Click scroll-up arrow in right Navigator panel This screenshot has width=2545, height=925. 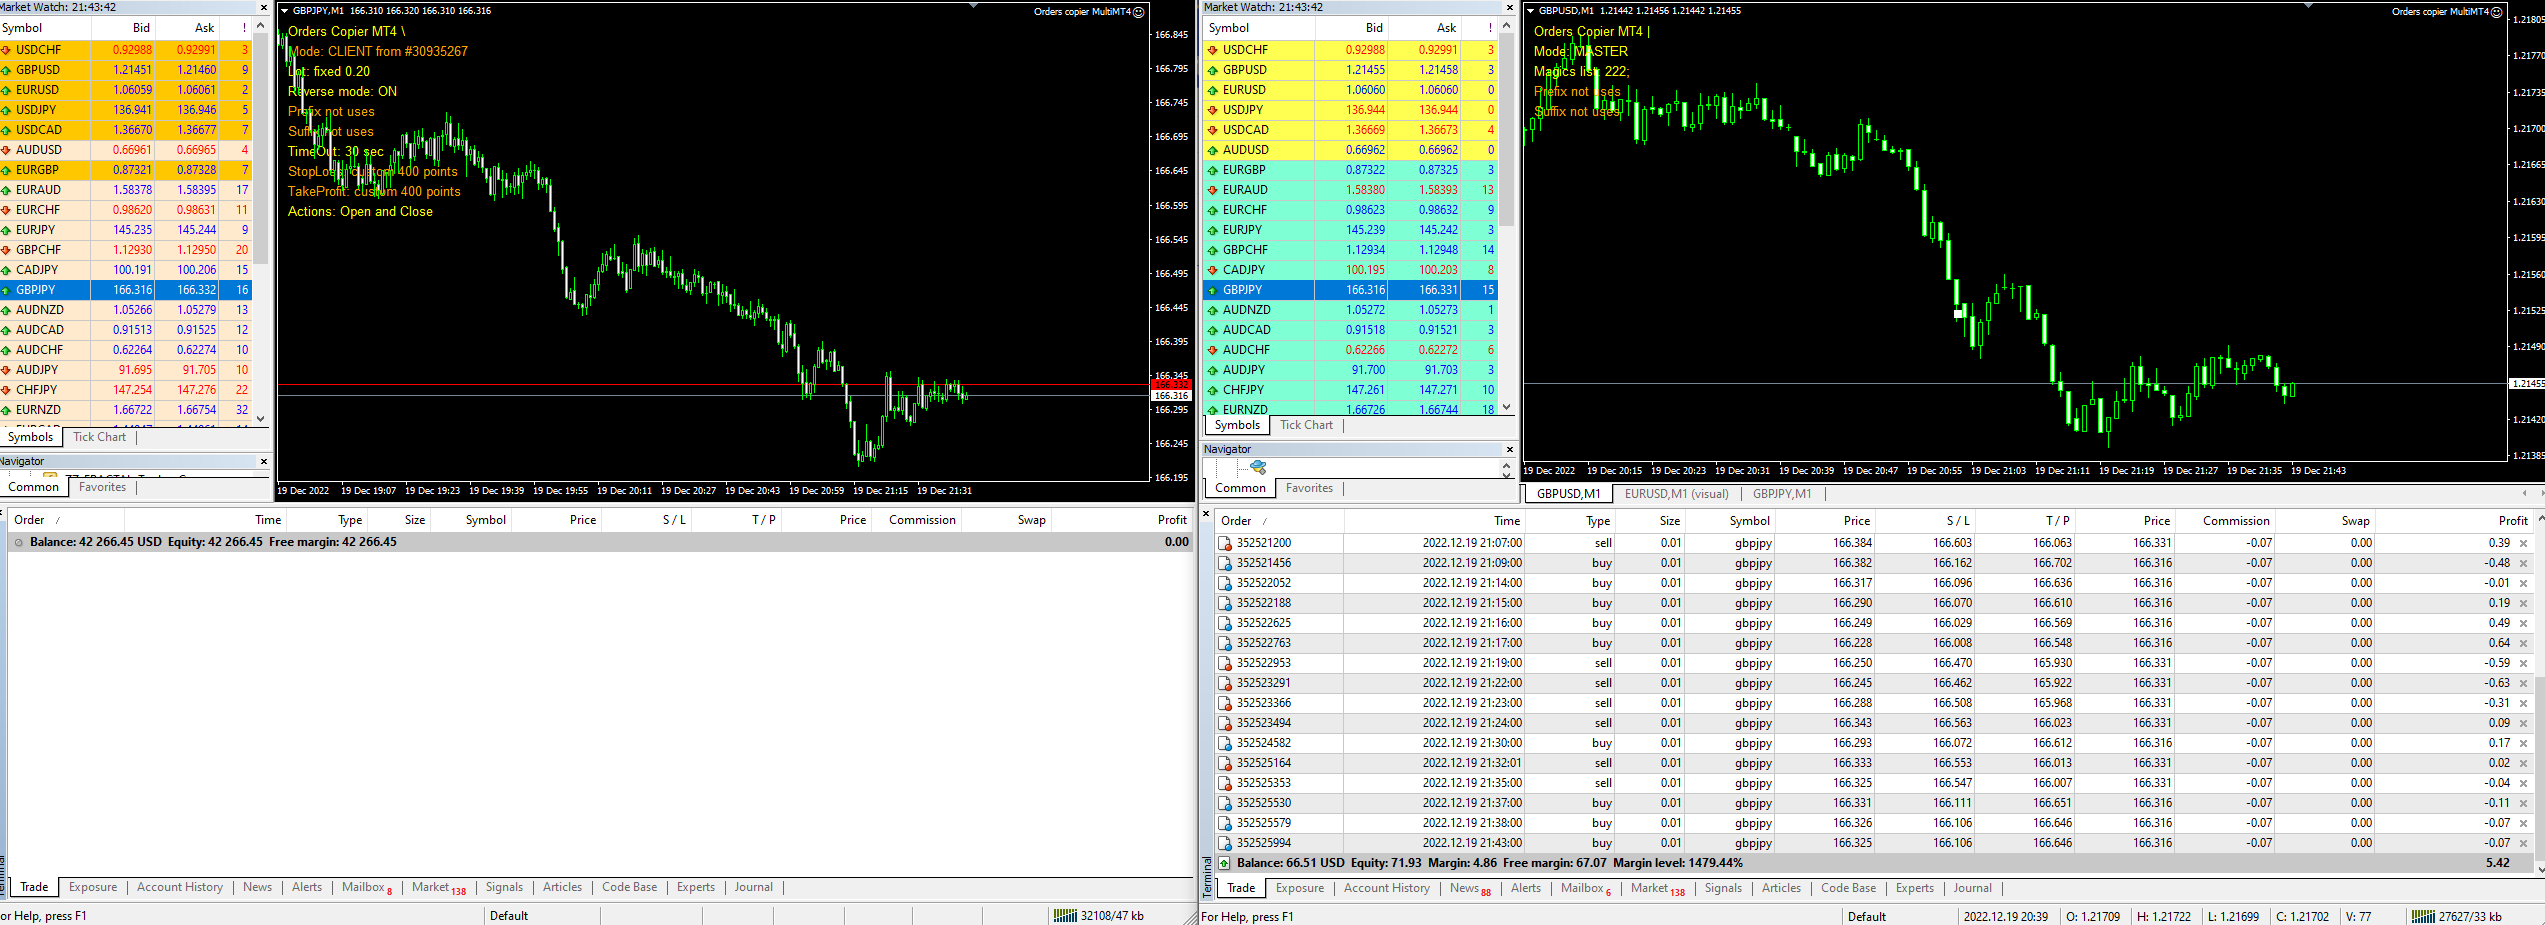1506,465
